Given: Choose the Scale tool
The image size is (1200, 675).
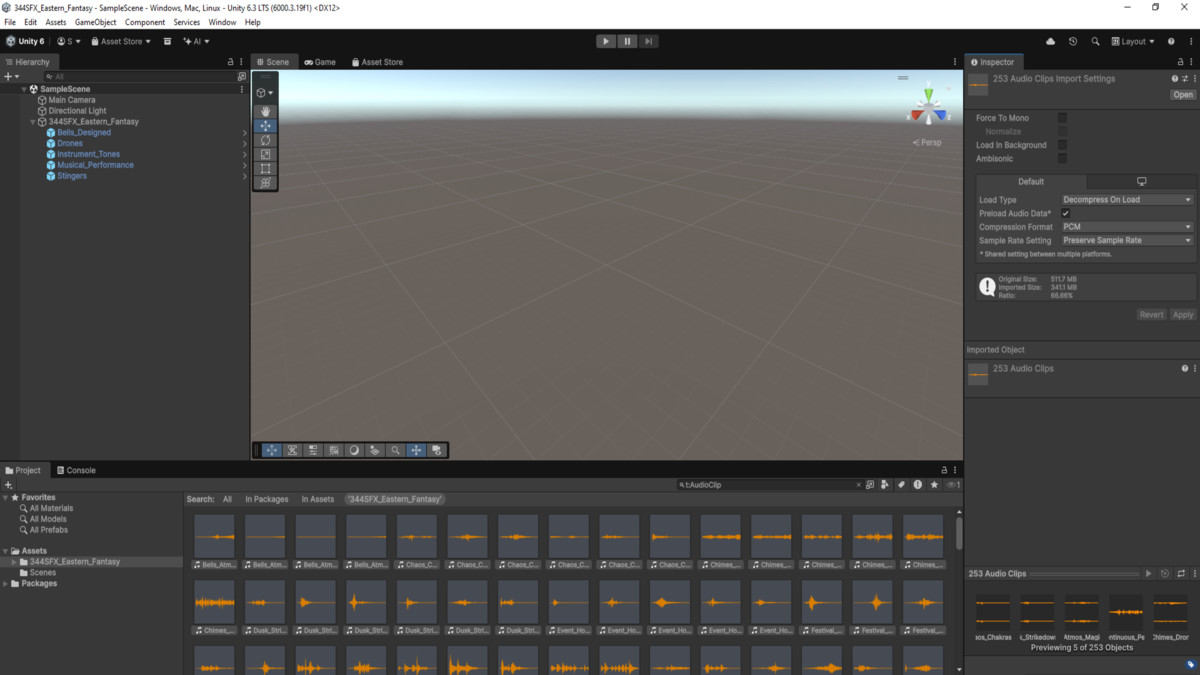Looking at the screenshot, I should click(265, 155).
